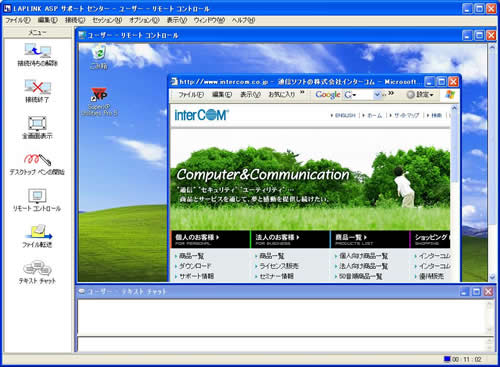Open the 接続 menu

click(x=75, y=20)
